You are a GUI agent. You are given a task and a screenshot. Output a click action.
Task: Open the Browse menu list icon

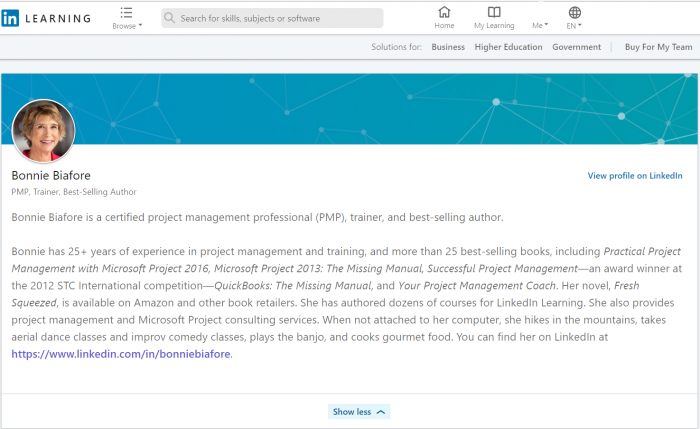pyautogui.click(x=126, y=12)
